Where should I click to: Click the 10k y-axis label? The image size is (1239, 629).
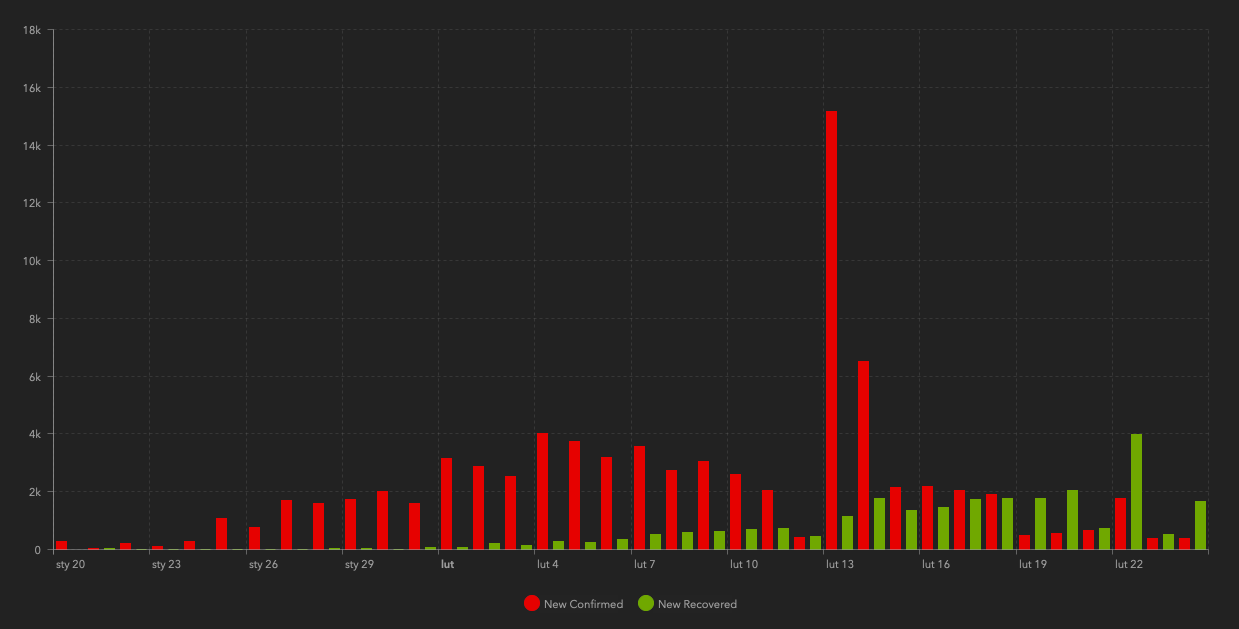click(31, 261)
